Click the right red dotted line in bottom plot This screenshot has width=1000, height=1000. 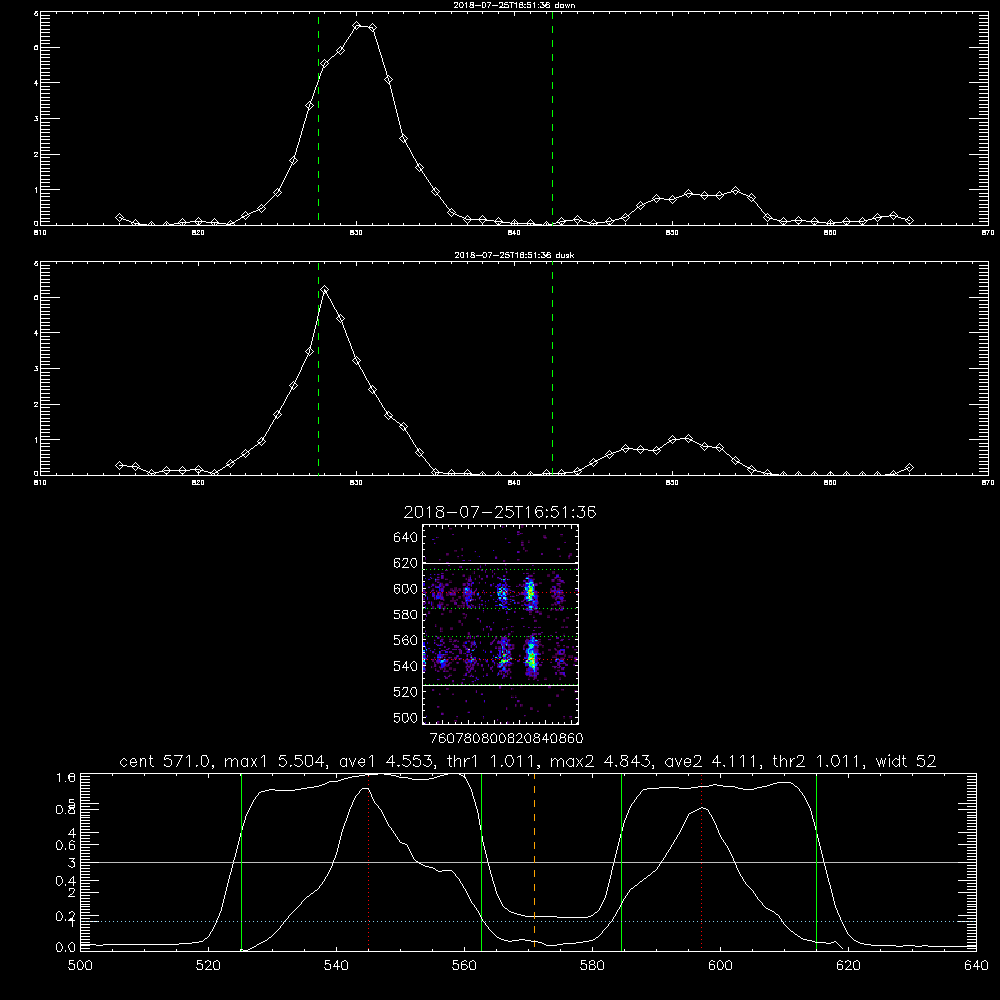coord(702,861)
